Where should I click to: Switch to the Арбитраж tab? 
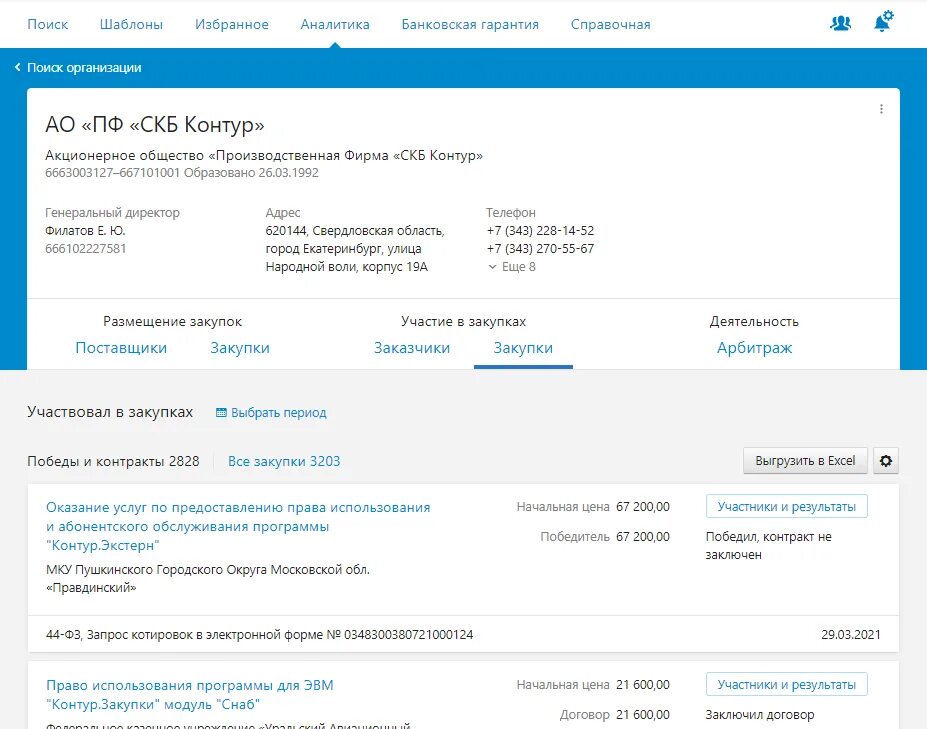tap(754, 348)
